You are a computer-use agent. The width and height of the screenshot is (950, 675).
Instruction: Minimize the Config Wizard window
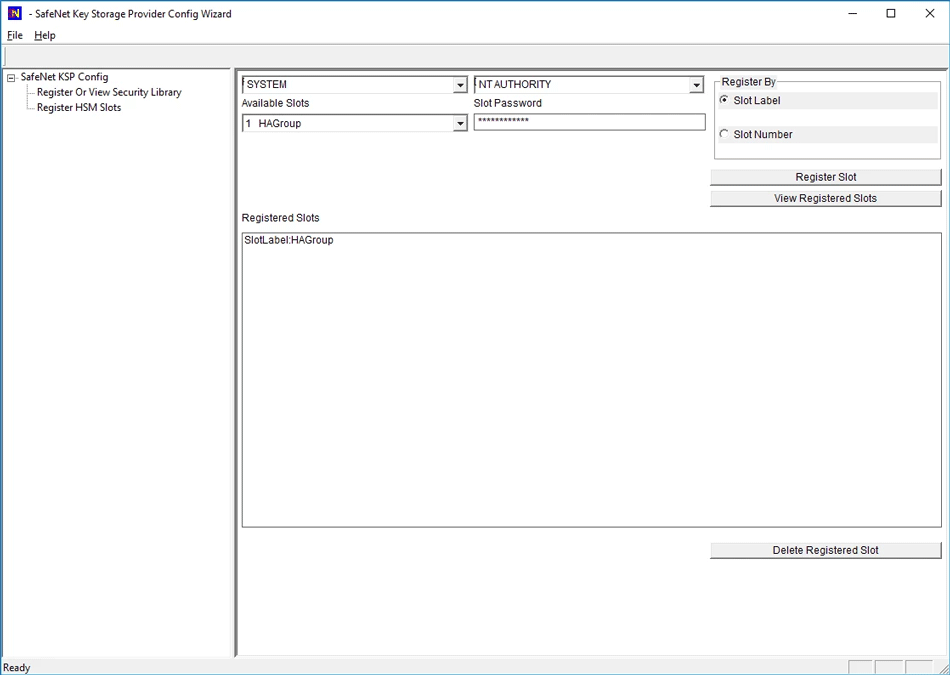(x=853, y=14)
